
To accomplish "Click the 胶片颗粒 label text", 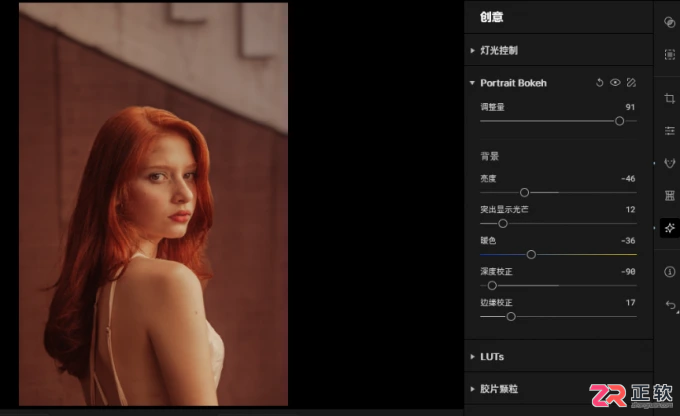I will coord(499,389).
